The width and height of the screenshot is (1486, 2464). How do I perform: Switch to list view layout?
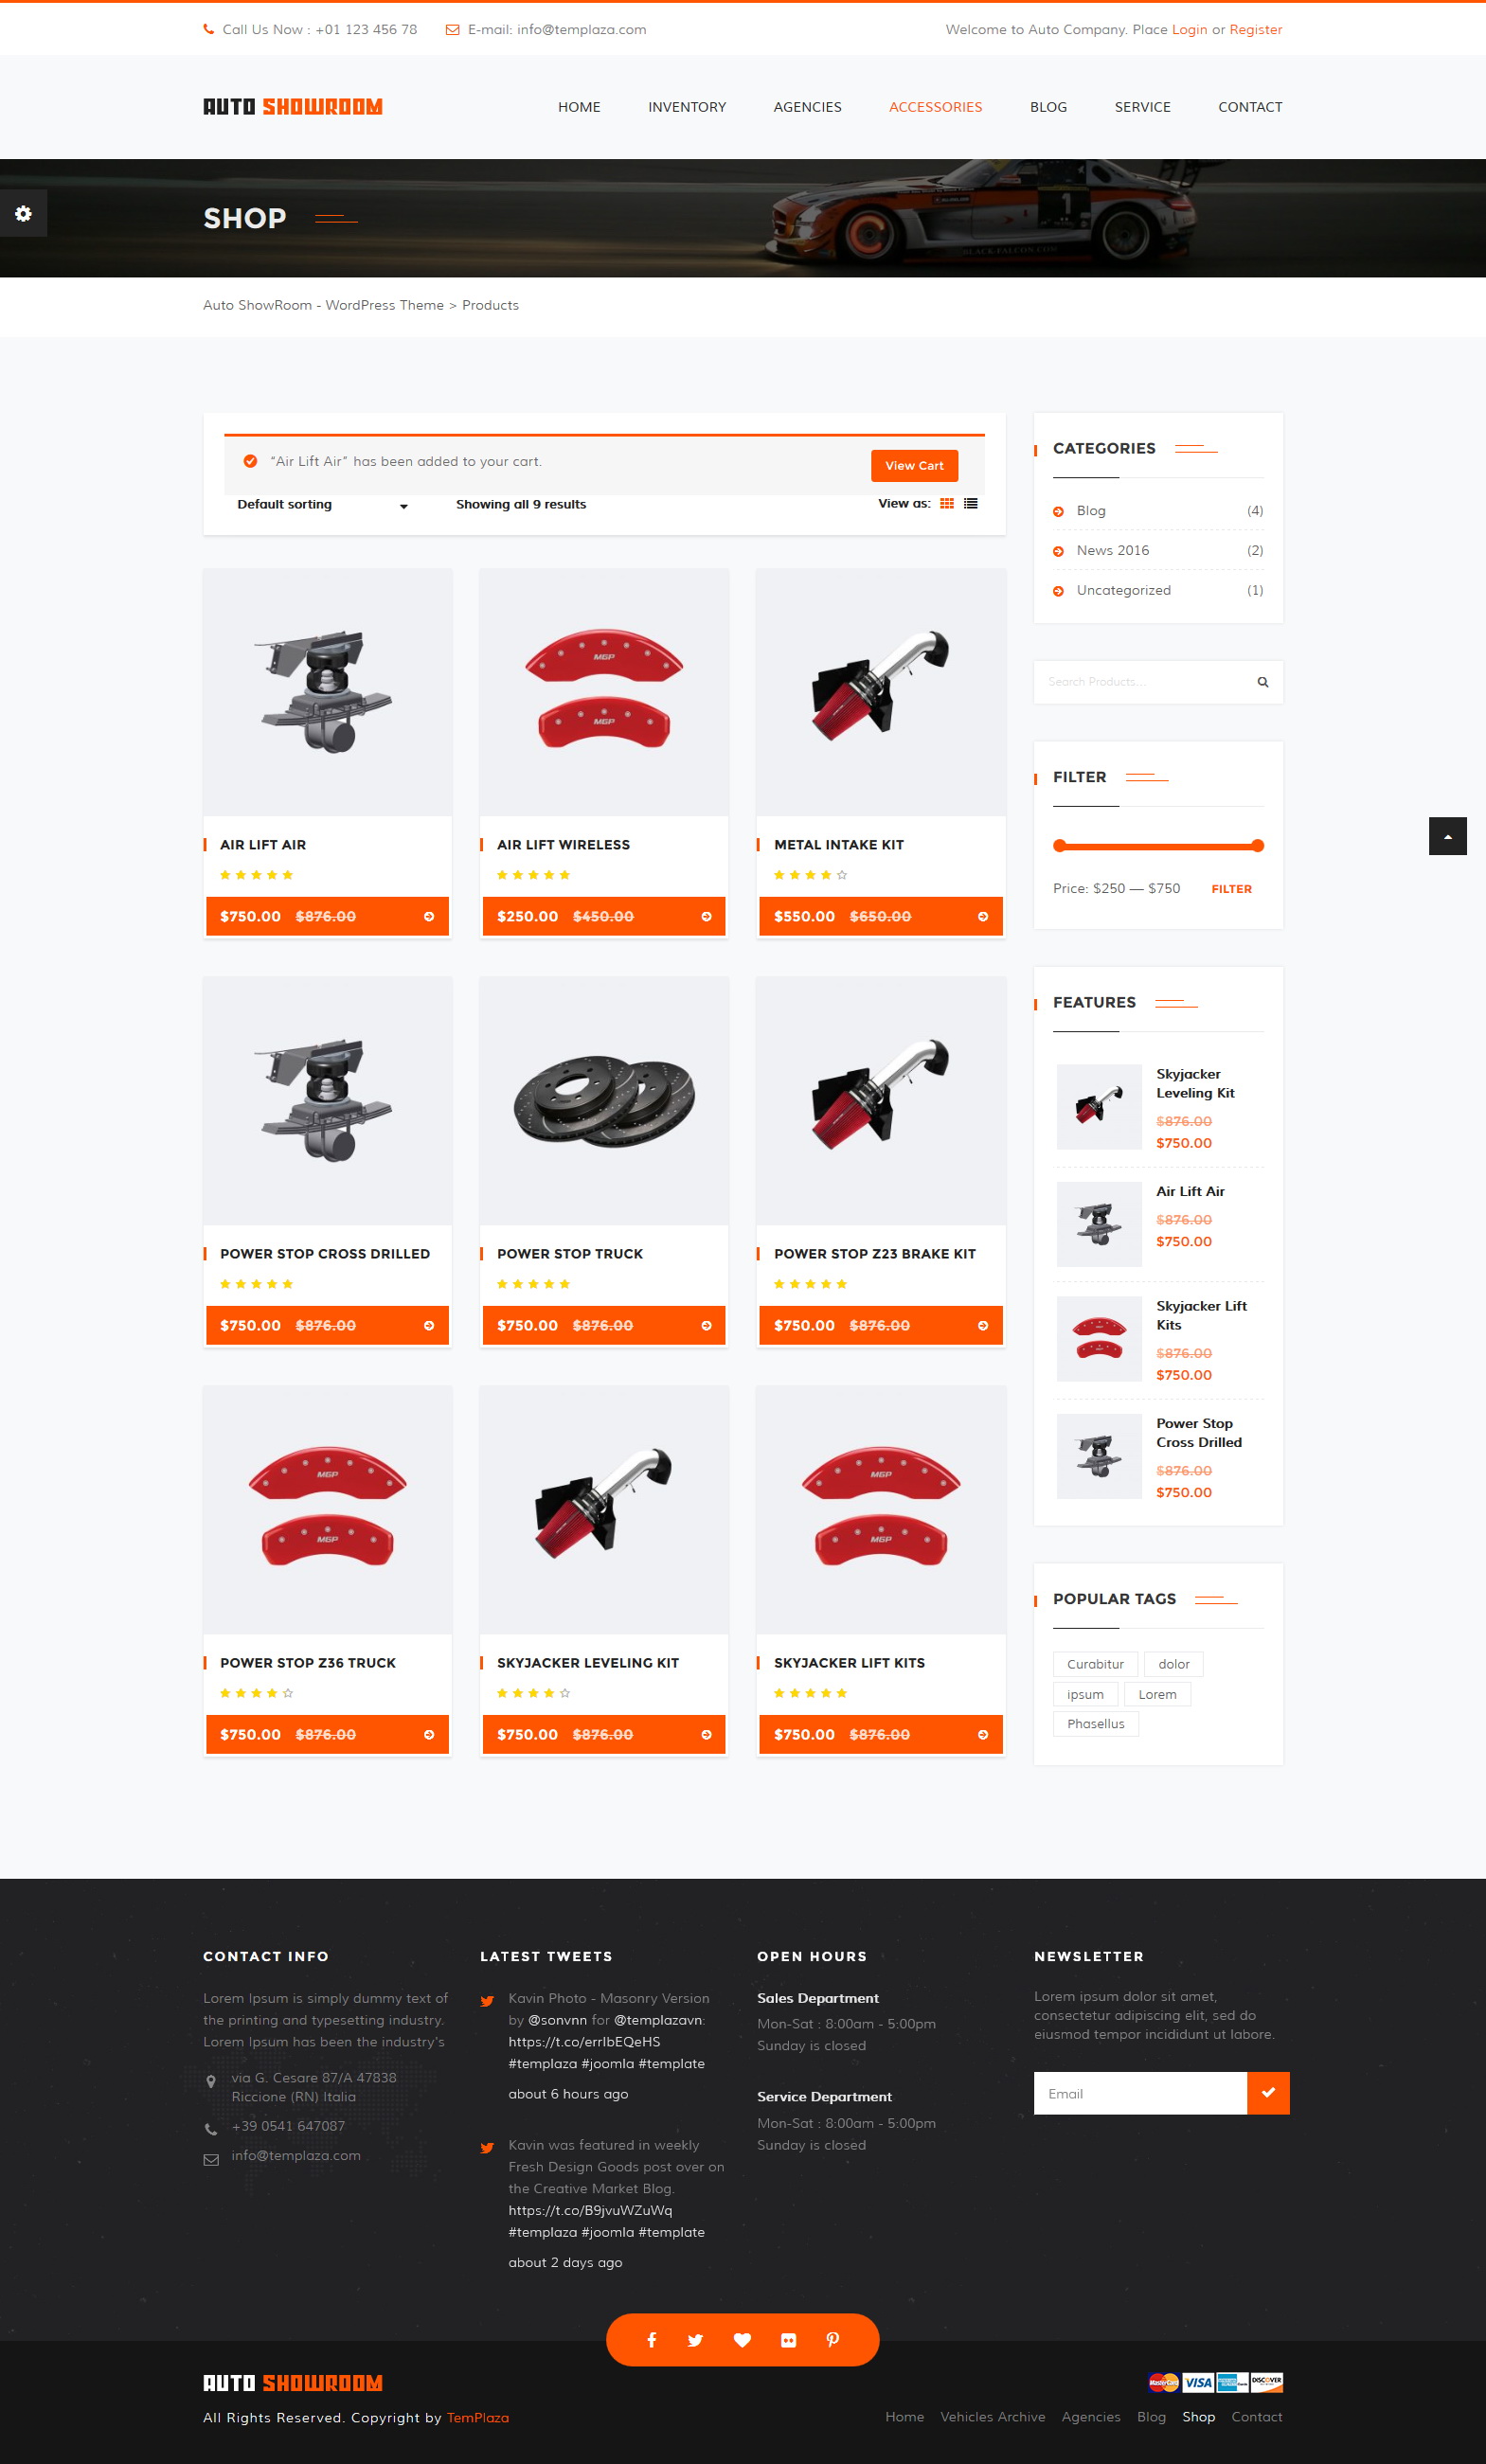[970, 504]
